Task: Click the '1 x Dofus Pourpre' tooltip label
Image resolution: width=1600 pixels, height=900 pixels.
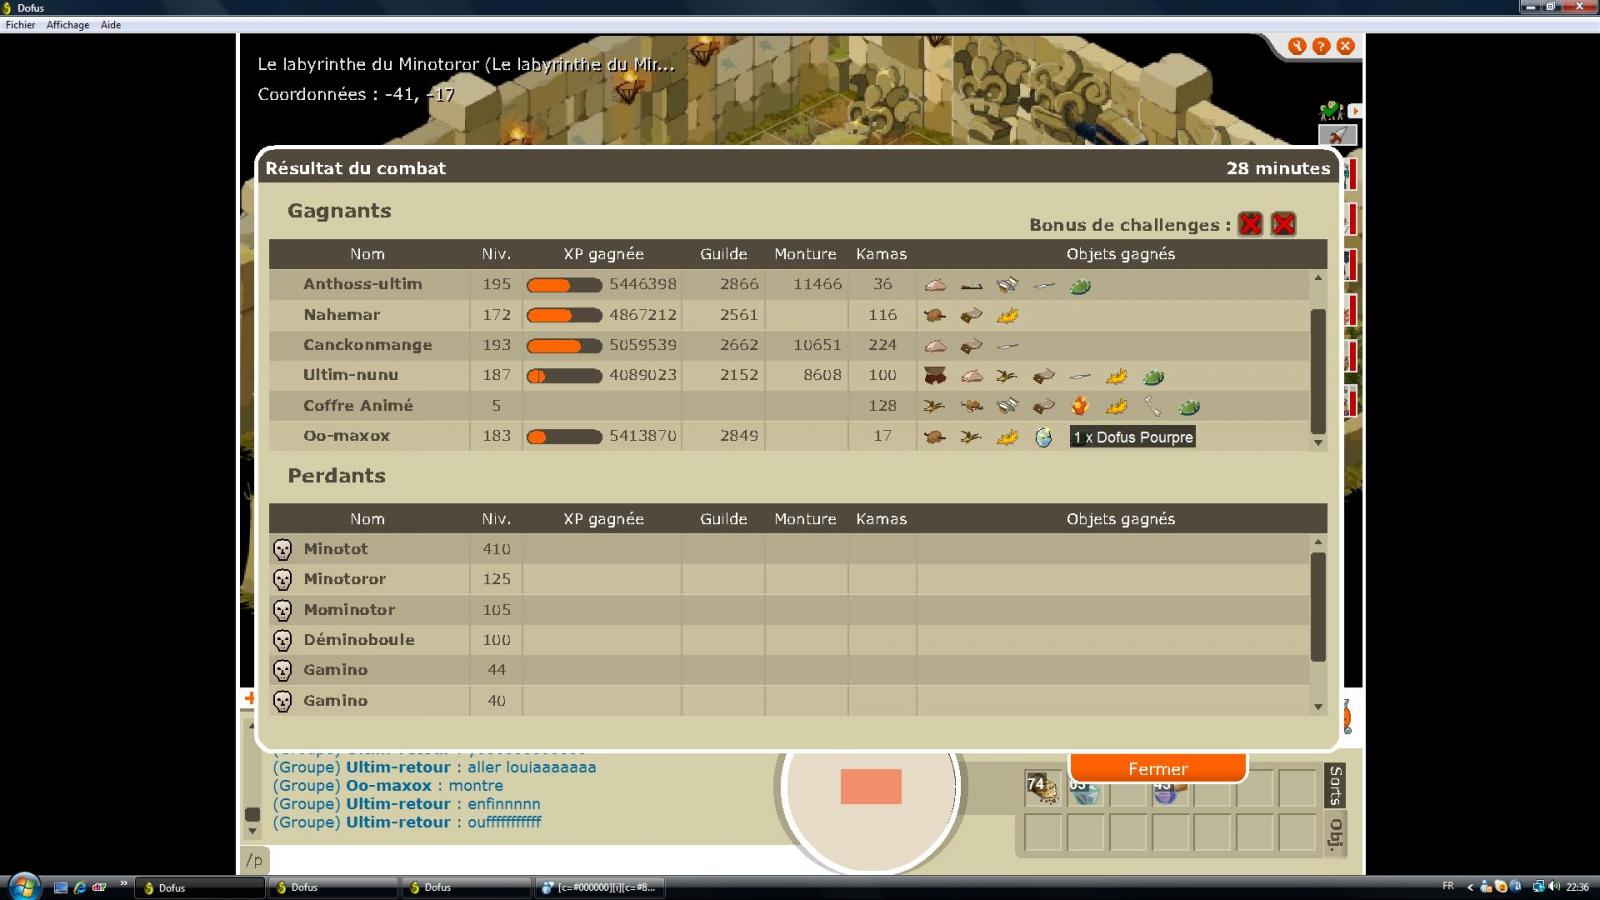Action: pos(1133,437)
